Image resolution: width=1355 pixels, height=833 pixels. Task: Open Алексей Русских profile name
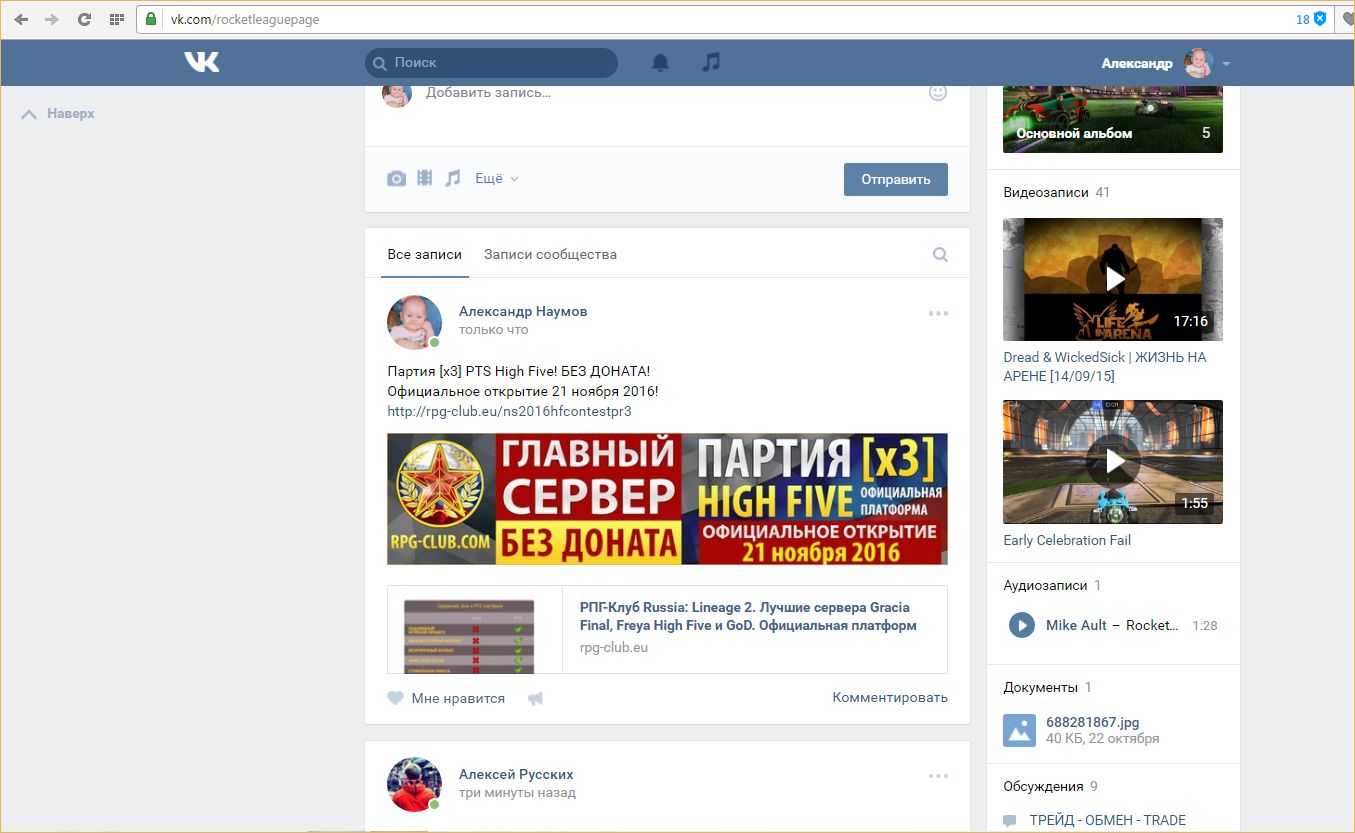pos(516,774)
